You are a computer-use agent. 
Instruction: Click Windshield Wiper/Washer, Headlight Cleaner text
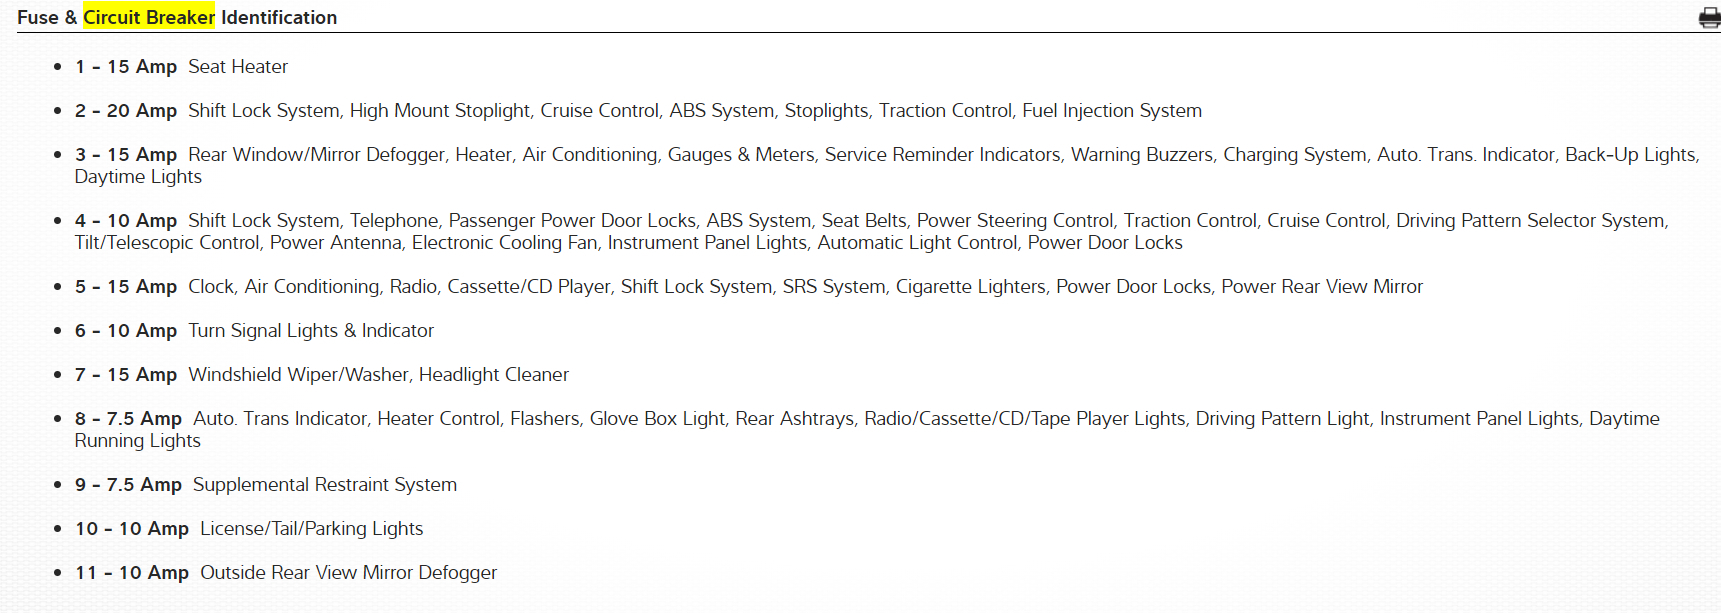[x=378, y=375]
